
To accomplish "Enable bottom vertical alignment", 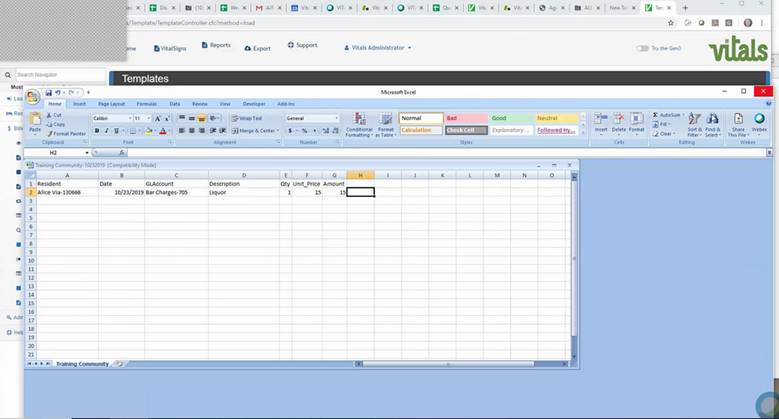I will point(202,118).
